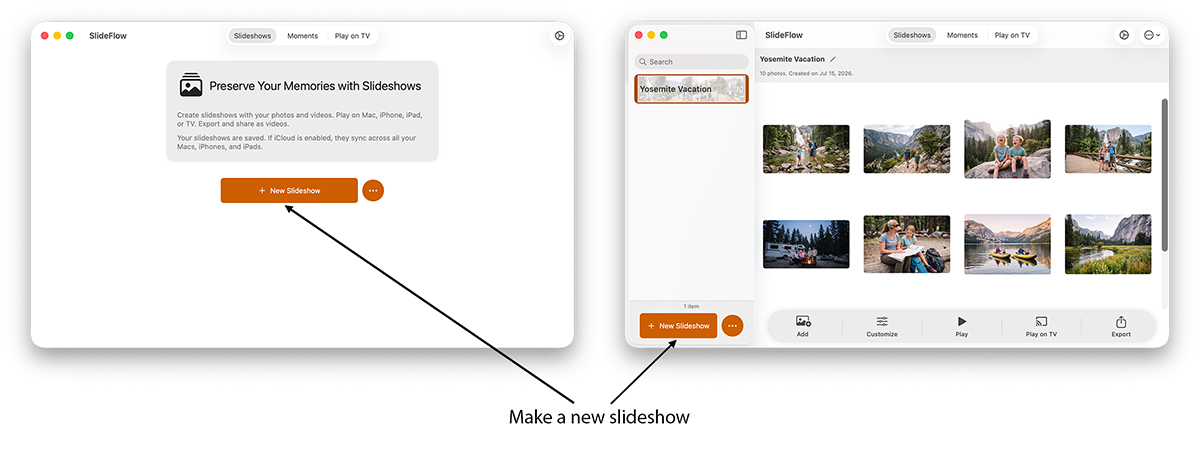Click the Add photos icon in bottom toolbar

coord(802,326)
